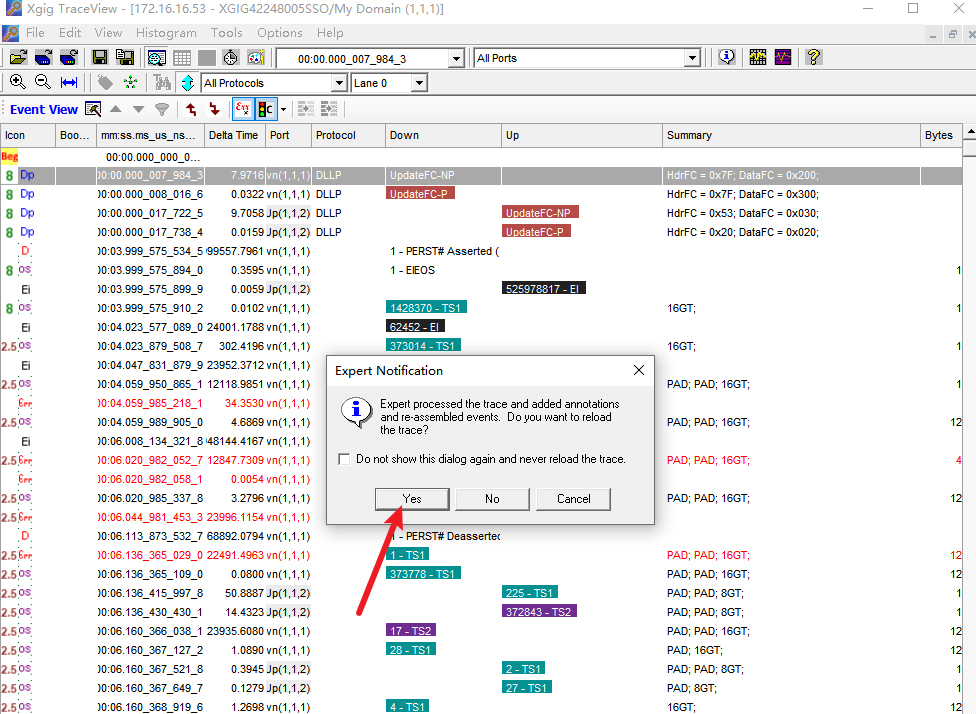Select the '372843 - TS2' event cell
Image resolution: width=976 pixels, height=714 pixels.
(539, 612)
